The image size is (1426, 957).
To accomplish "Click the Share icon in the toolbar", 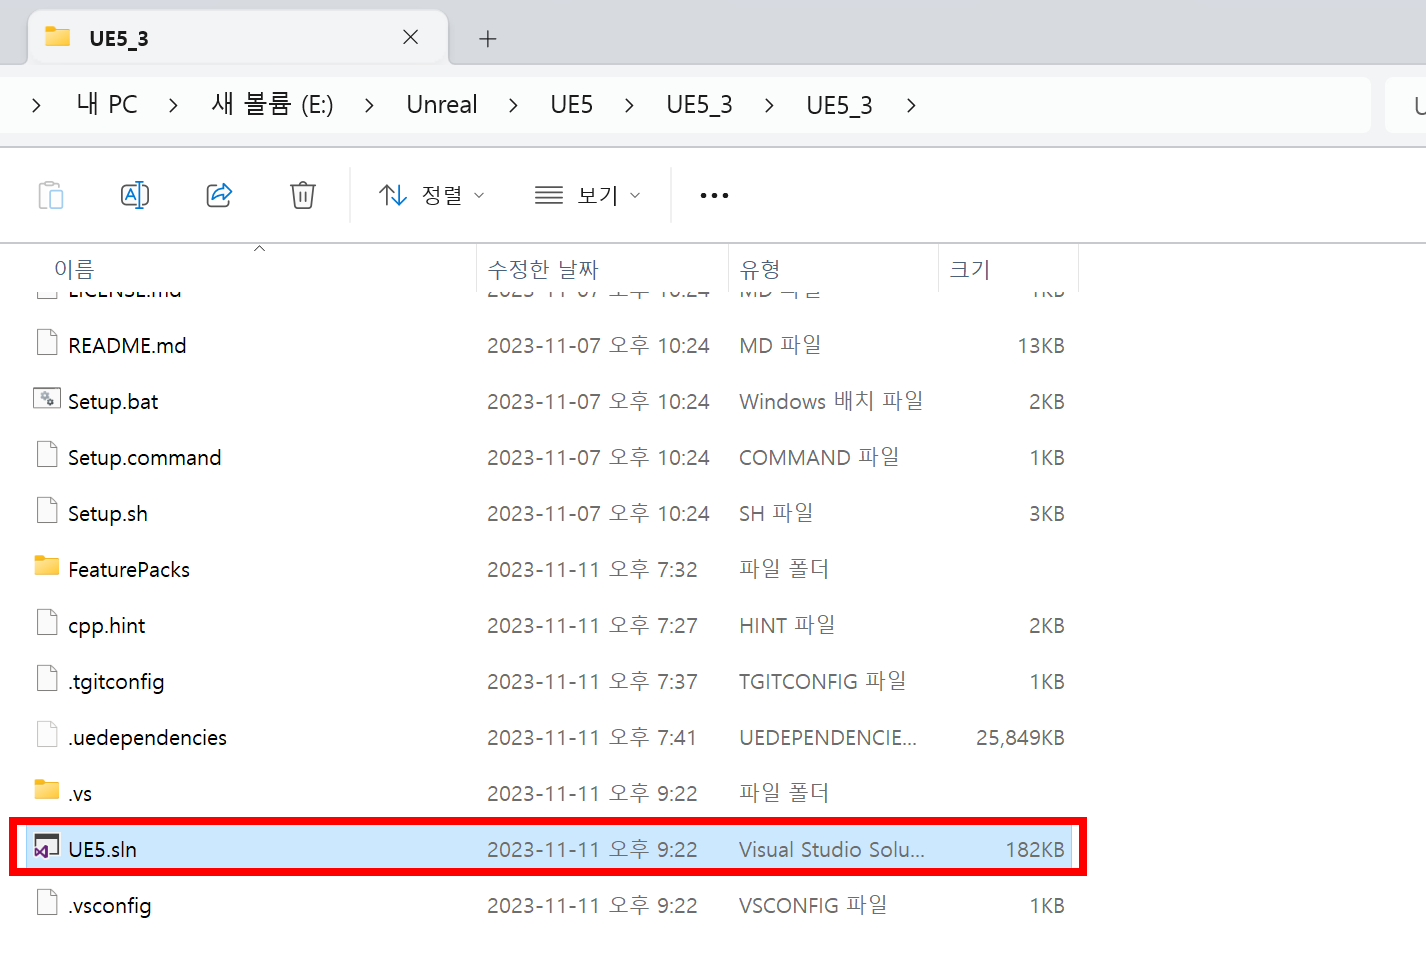I will pos(219,195).
